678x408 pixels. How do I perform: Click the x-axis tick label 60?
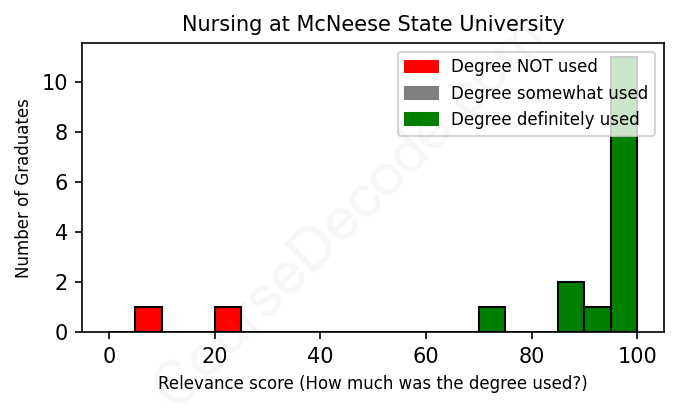[426, 356]
